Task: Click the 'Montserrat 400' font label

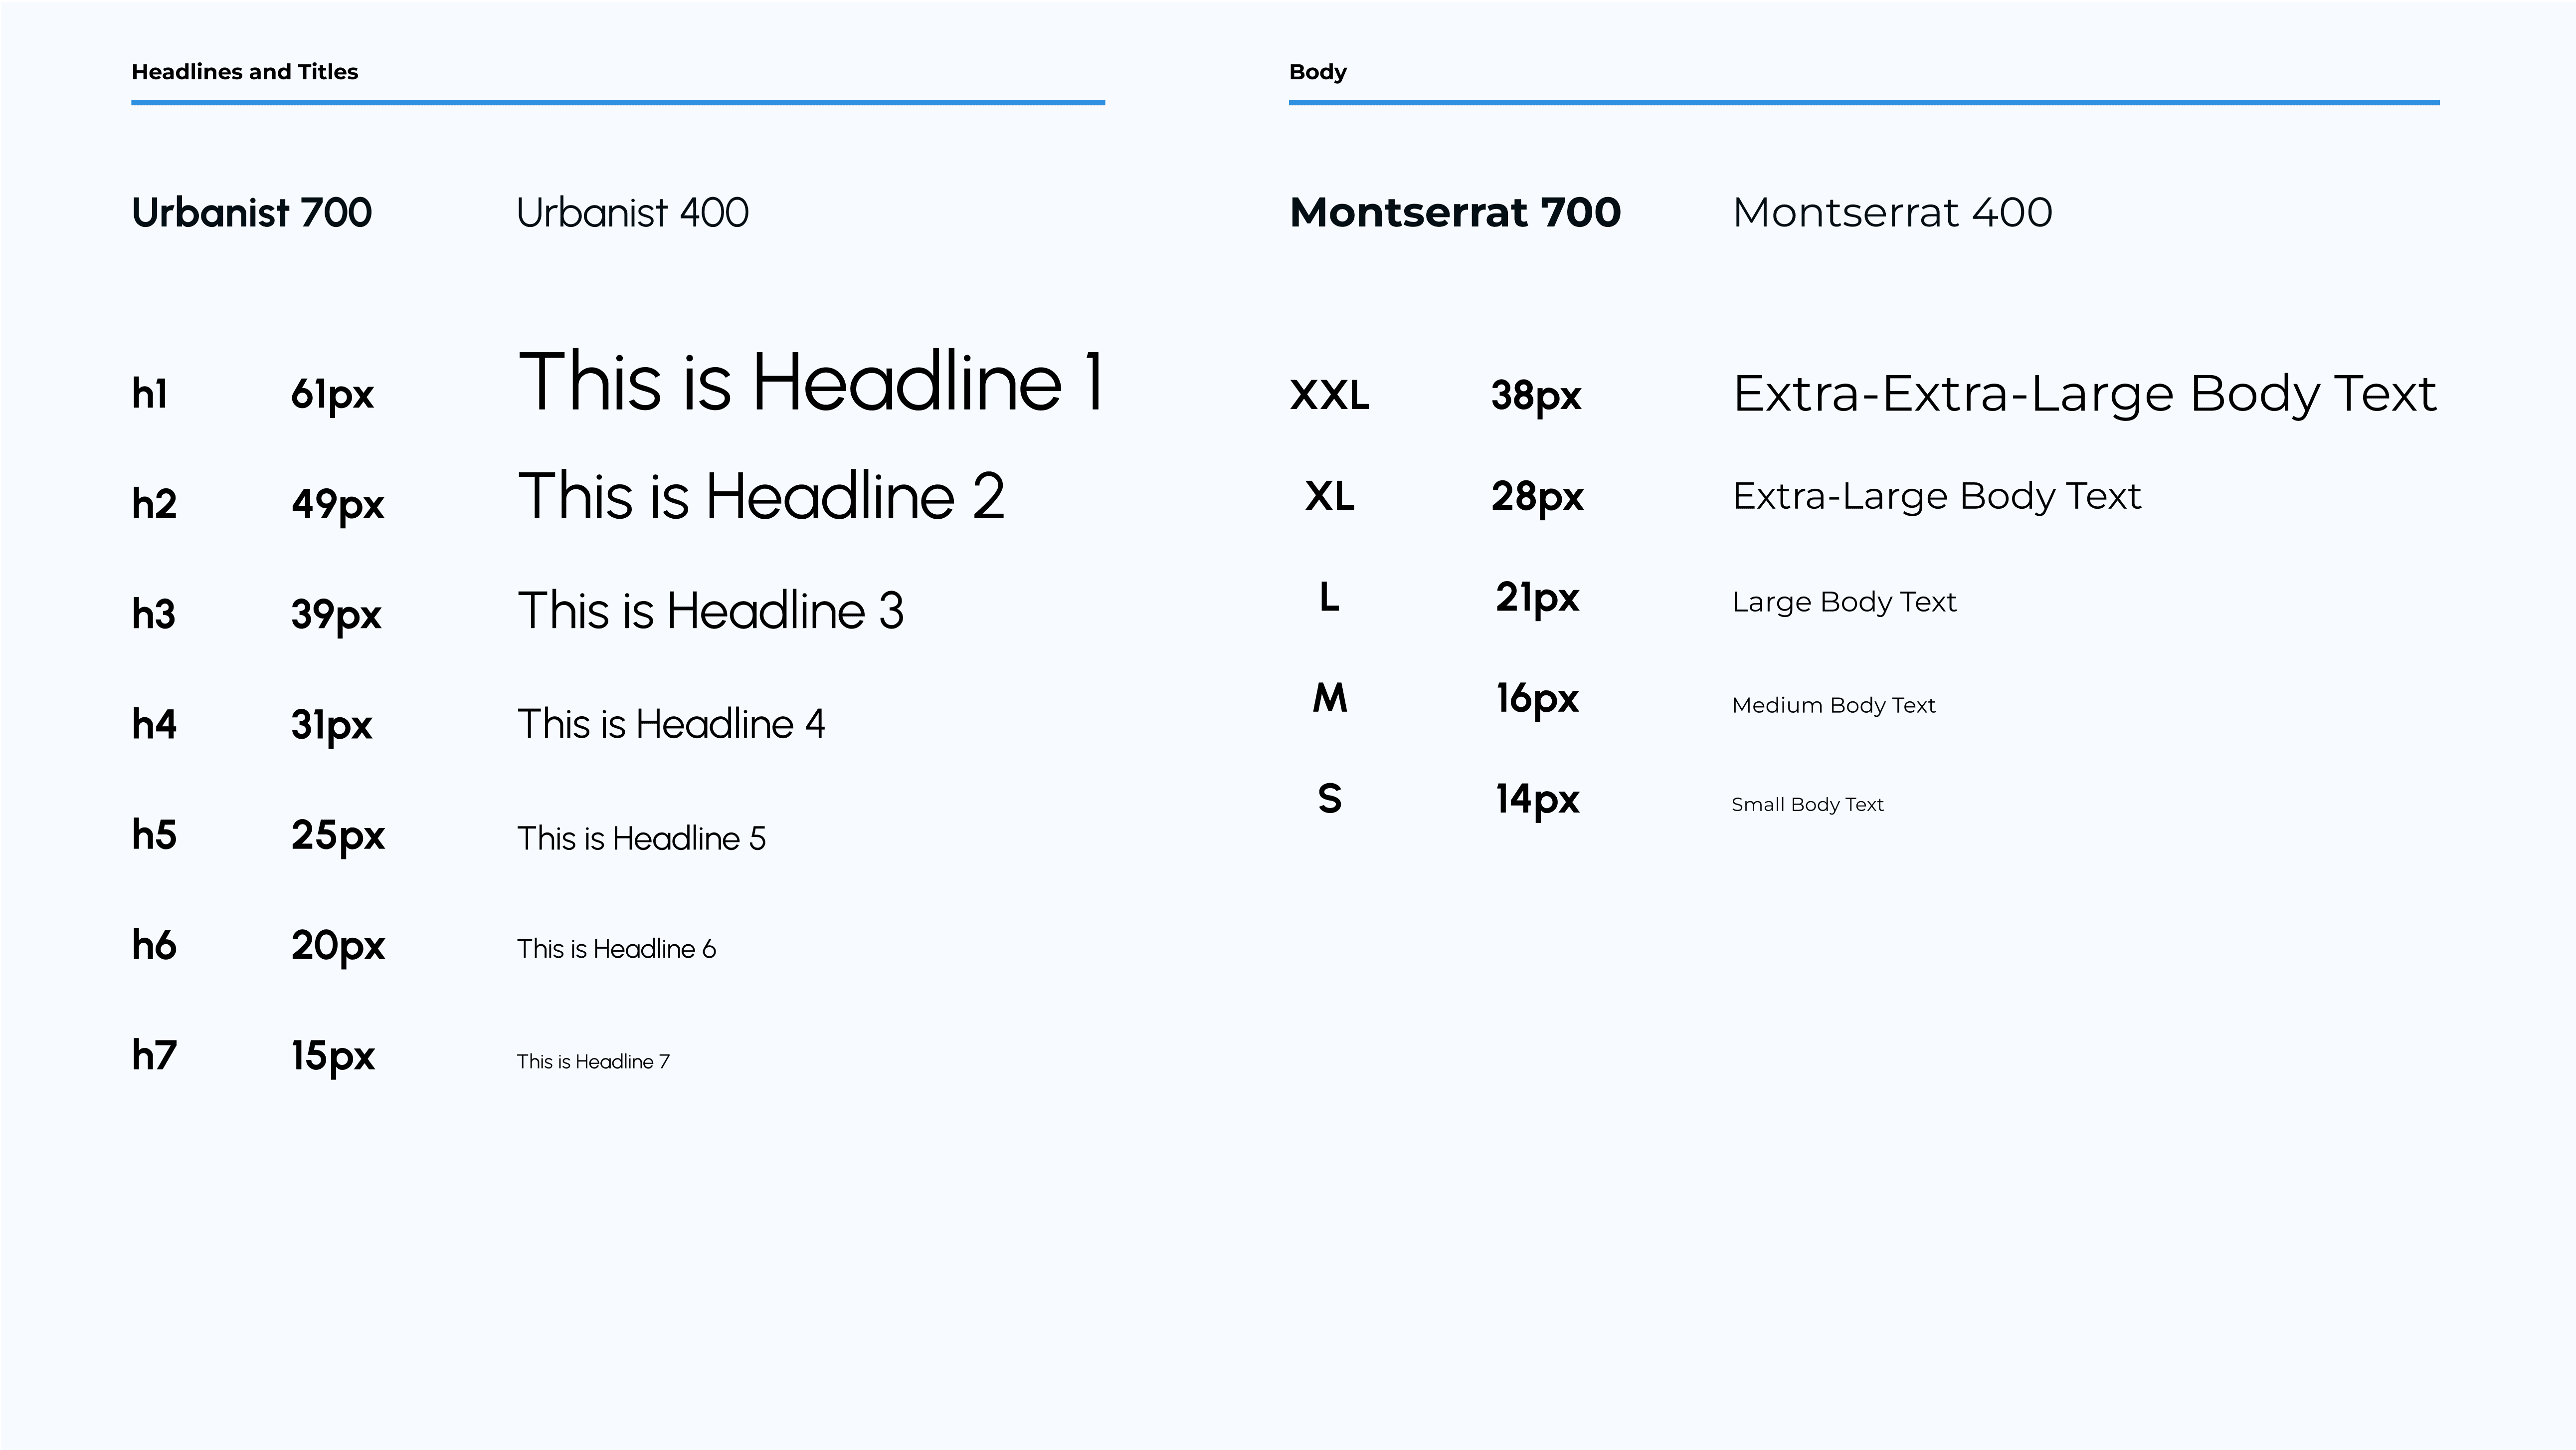Action: [1892, 213]
